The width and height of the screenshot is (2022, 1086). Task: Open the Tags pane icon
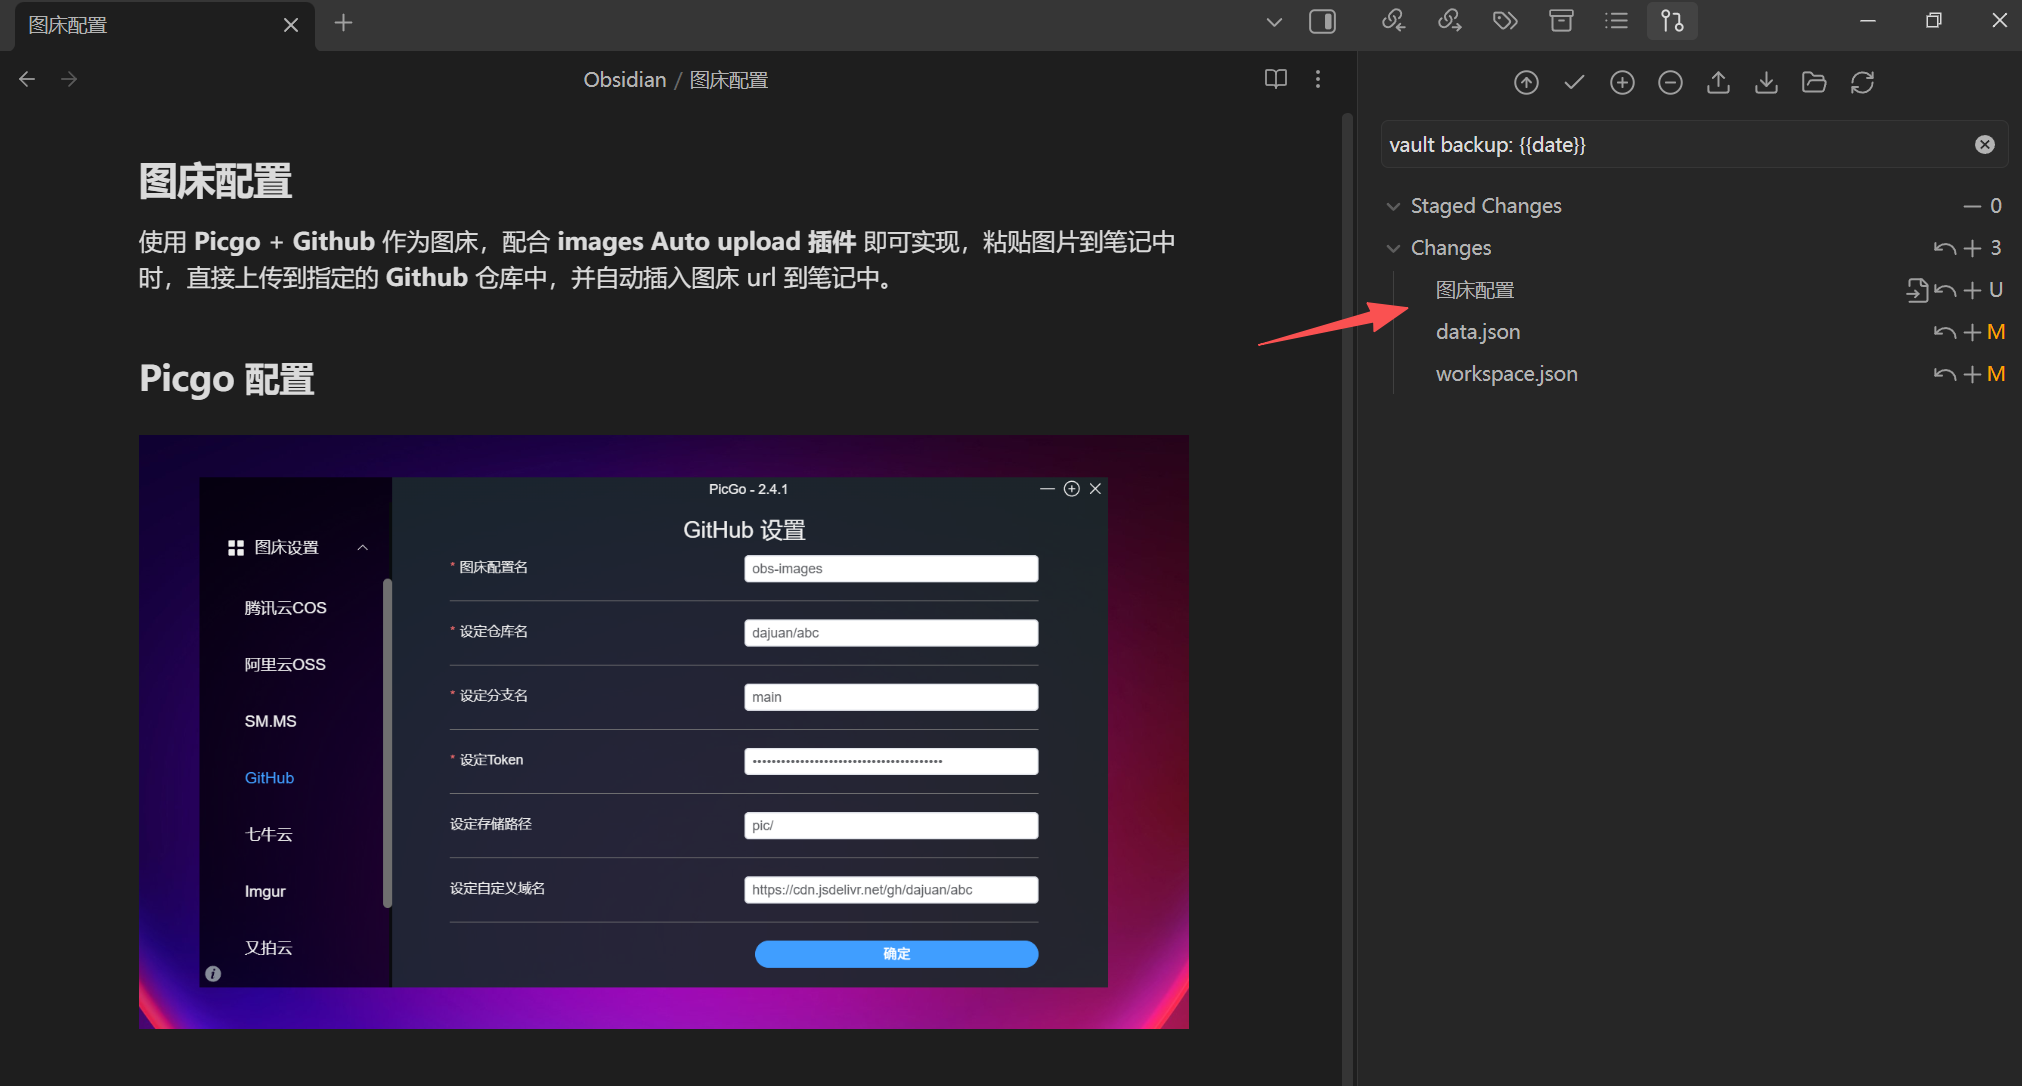[x=1505, y=21]
